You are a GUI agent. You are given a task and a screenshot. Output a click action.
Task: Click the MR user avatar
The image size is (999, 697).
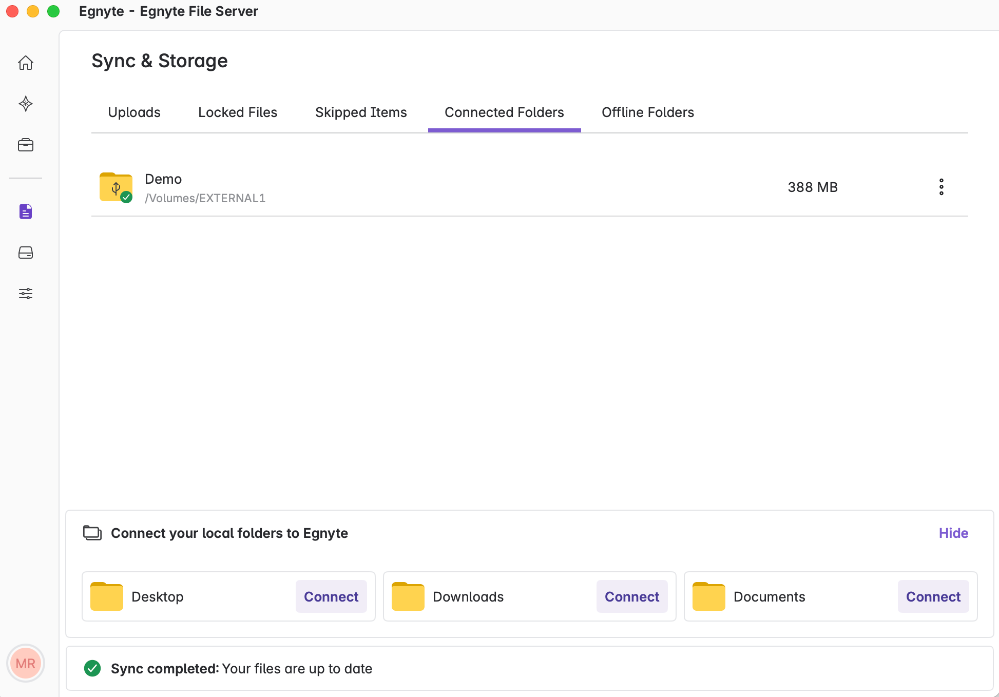[25, 663]
